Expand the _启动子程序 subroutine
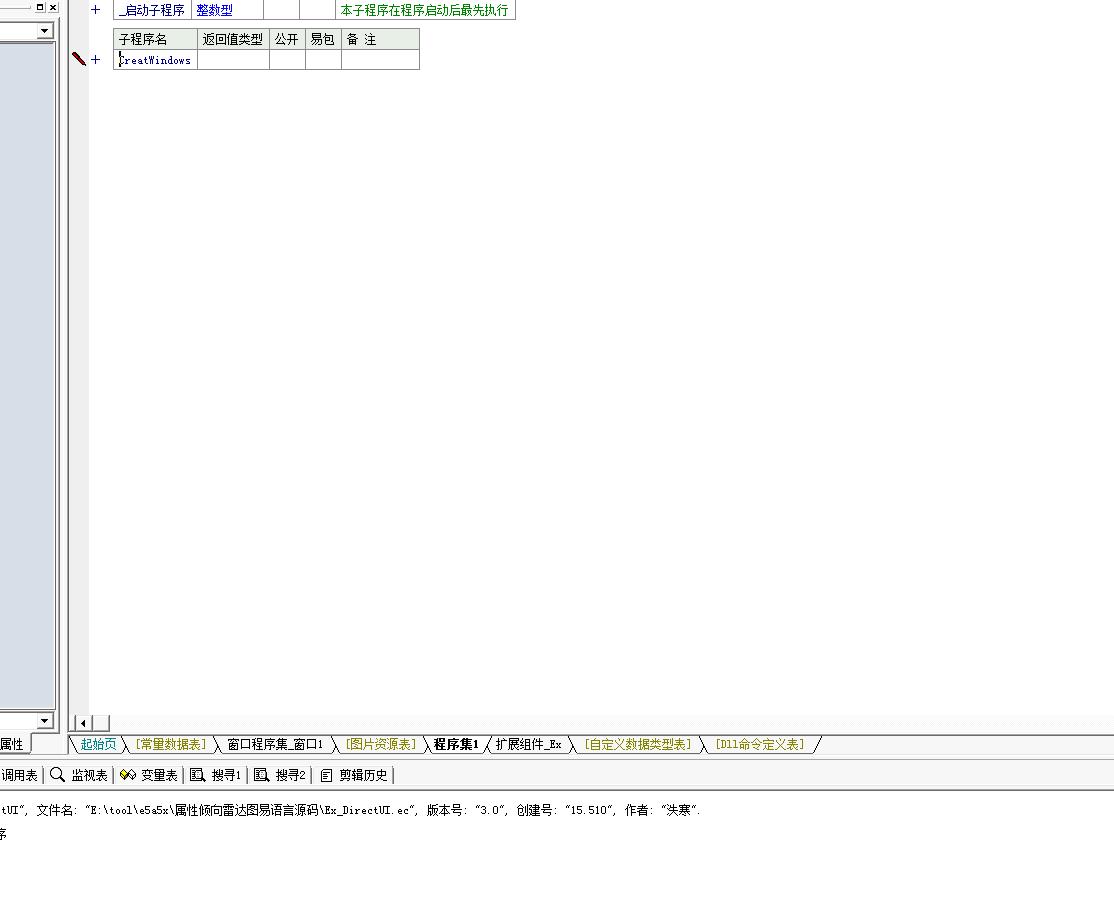This screenshot has height=915, width=1114. click(x=96, y=10)
